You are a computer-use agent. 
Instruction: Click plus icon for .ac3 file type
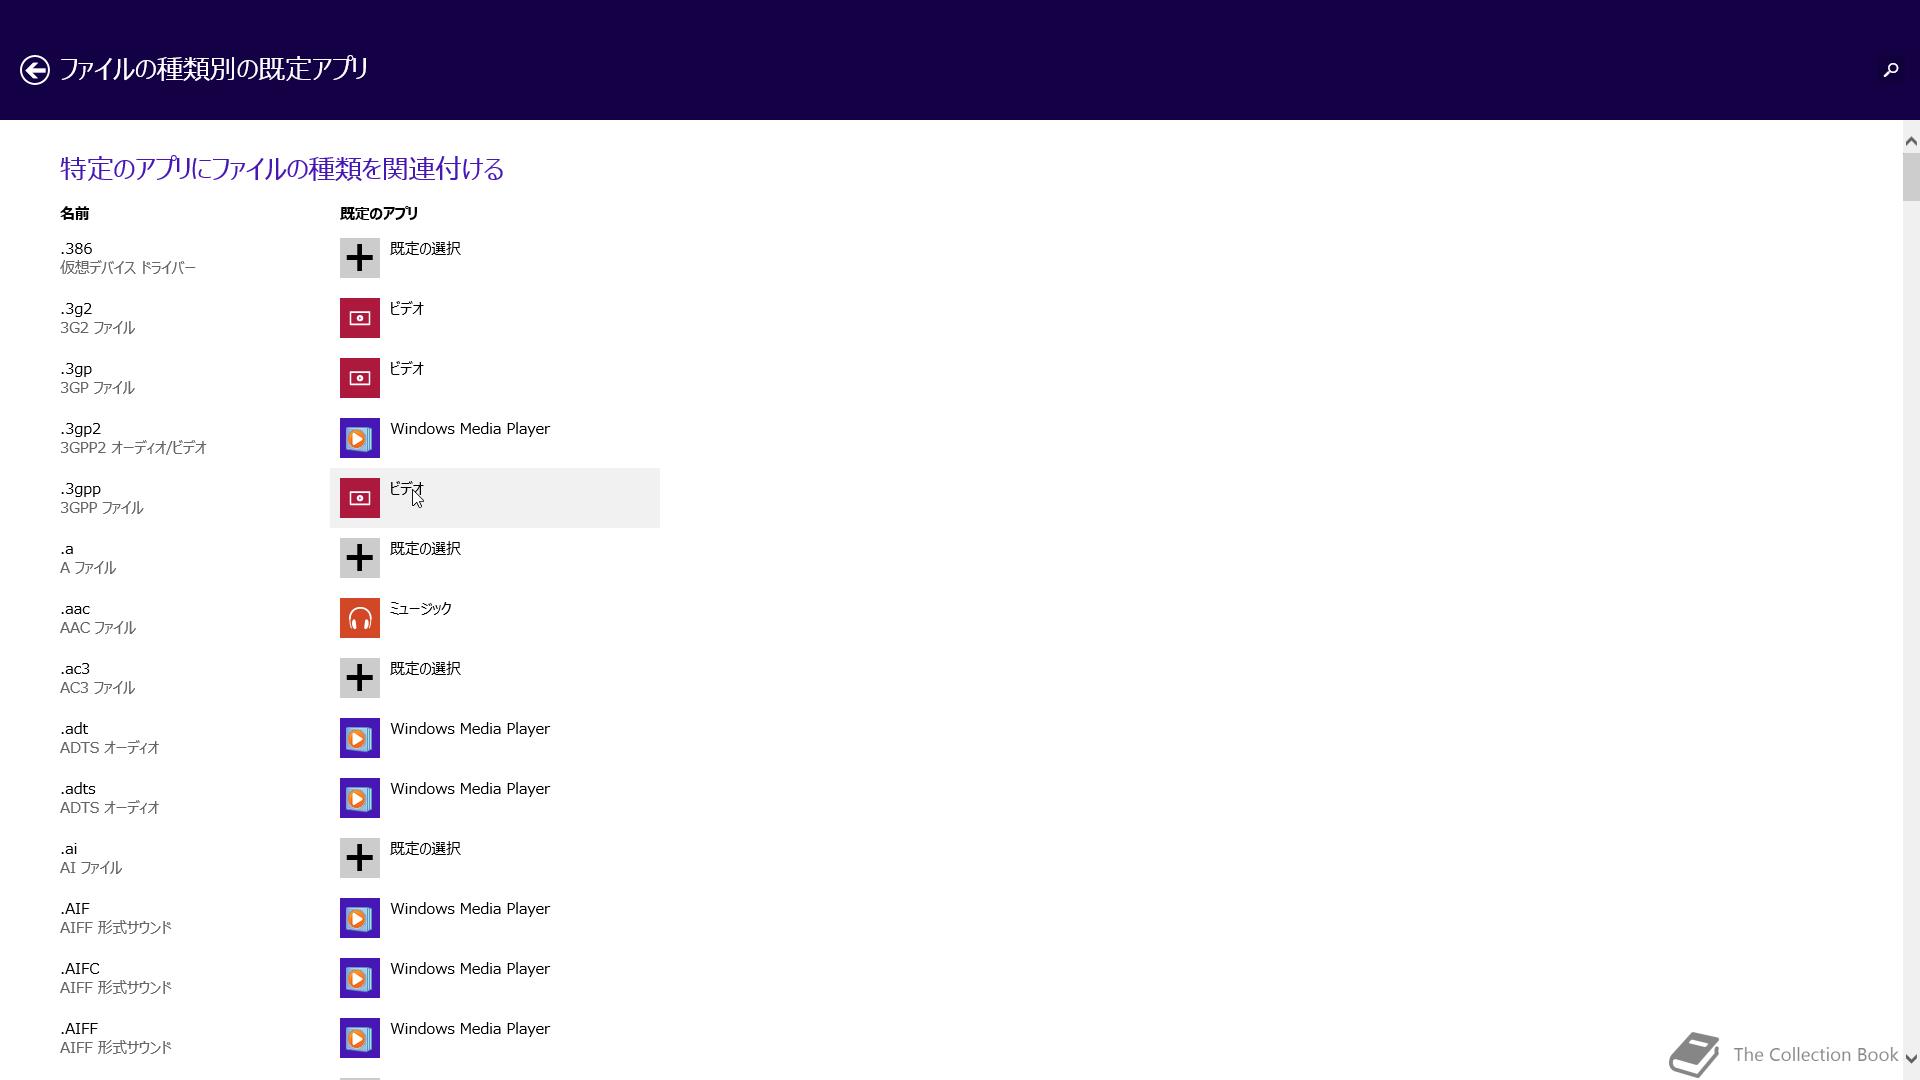tap(360, 678)
